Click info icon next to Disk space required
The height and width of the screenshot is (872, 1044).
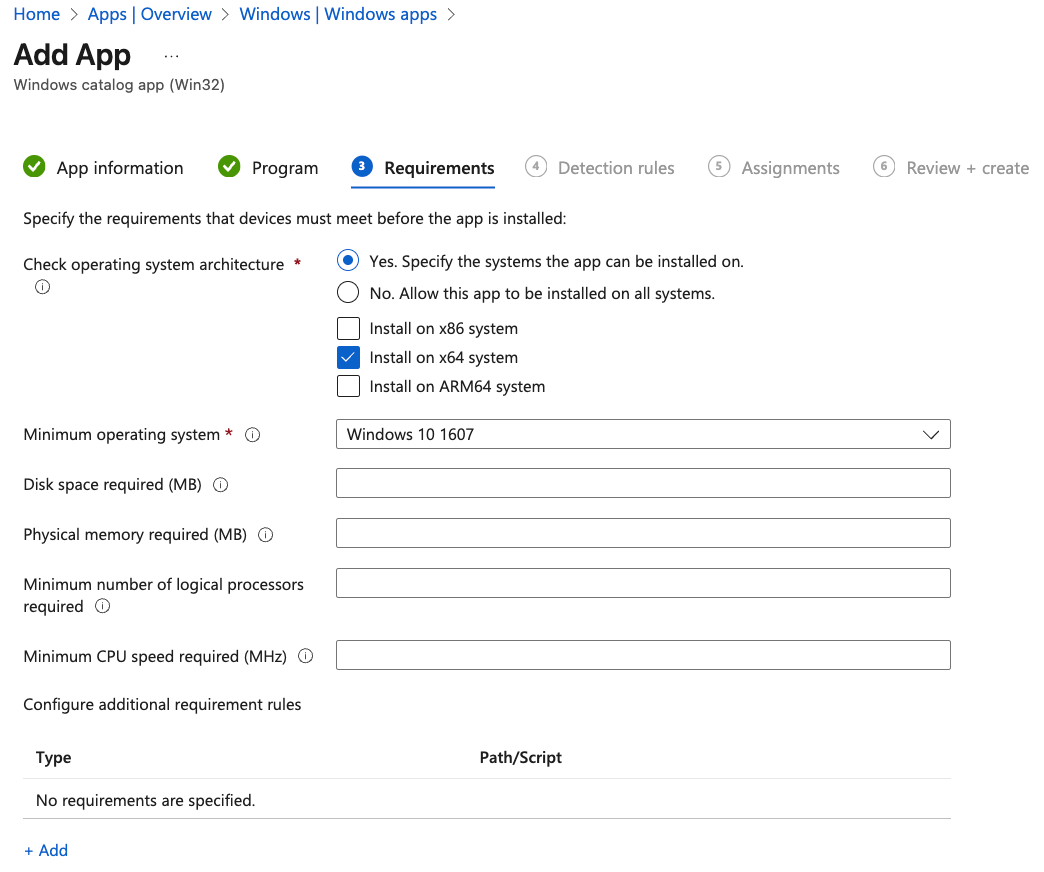coord(221,485)
